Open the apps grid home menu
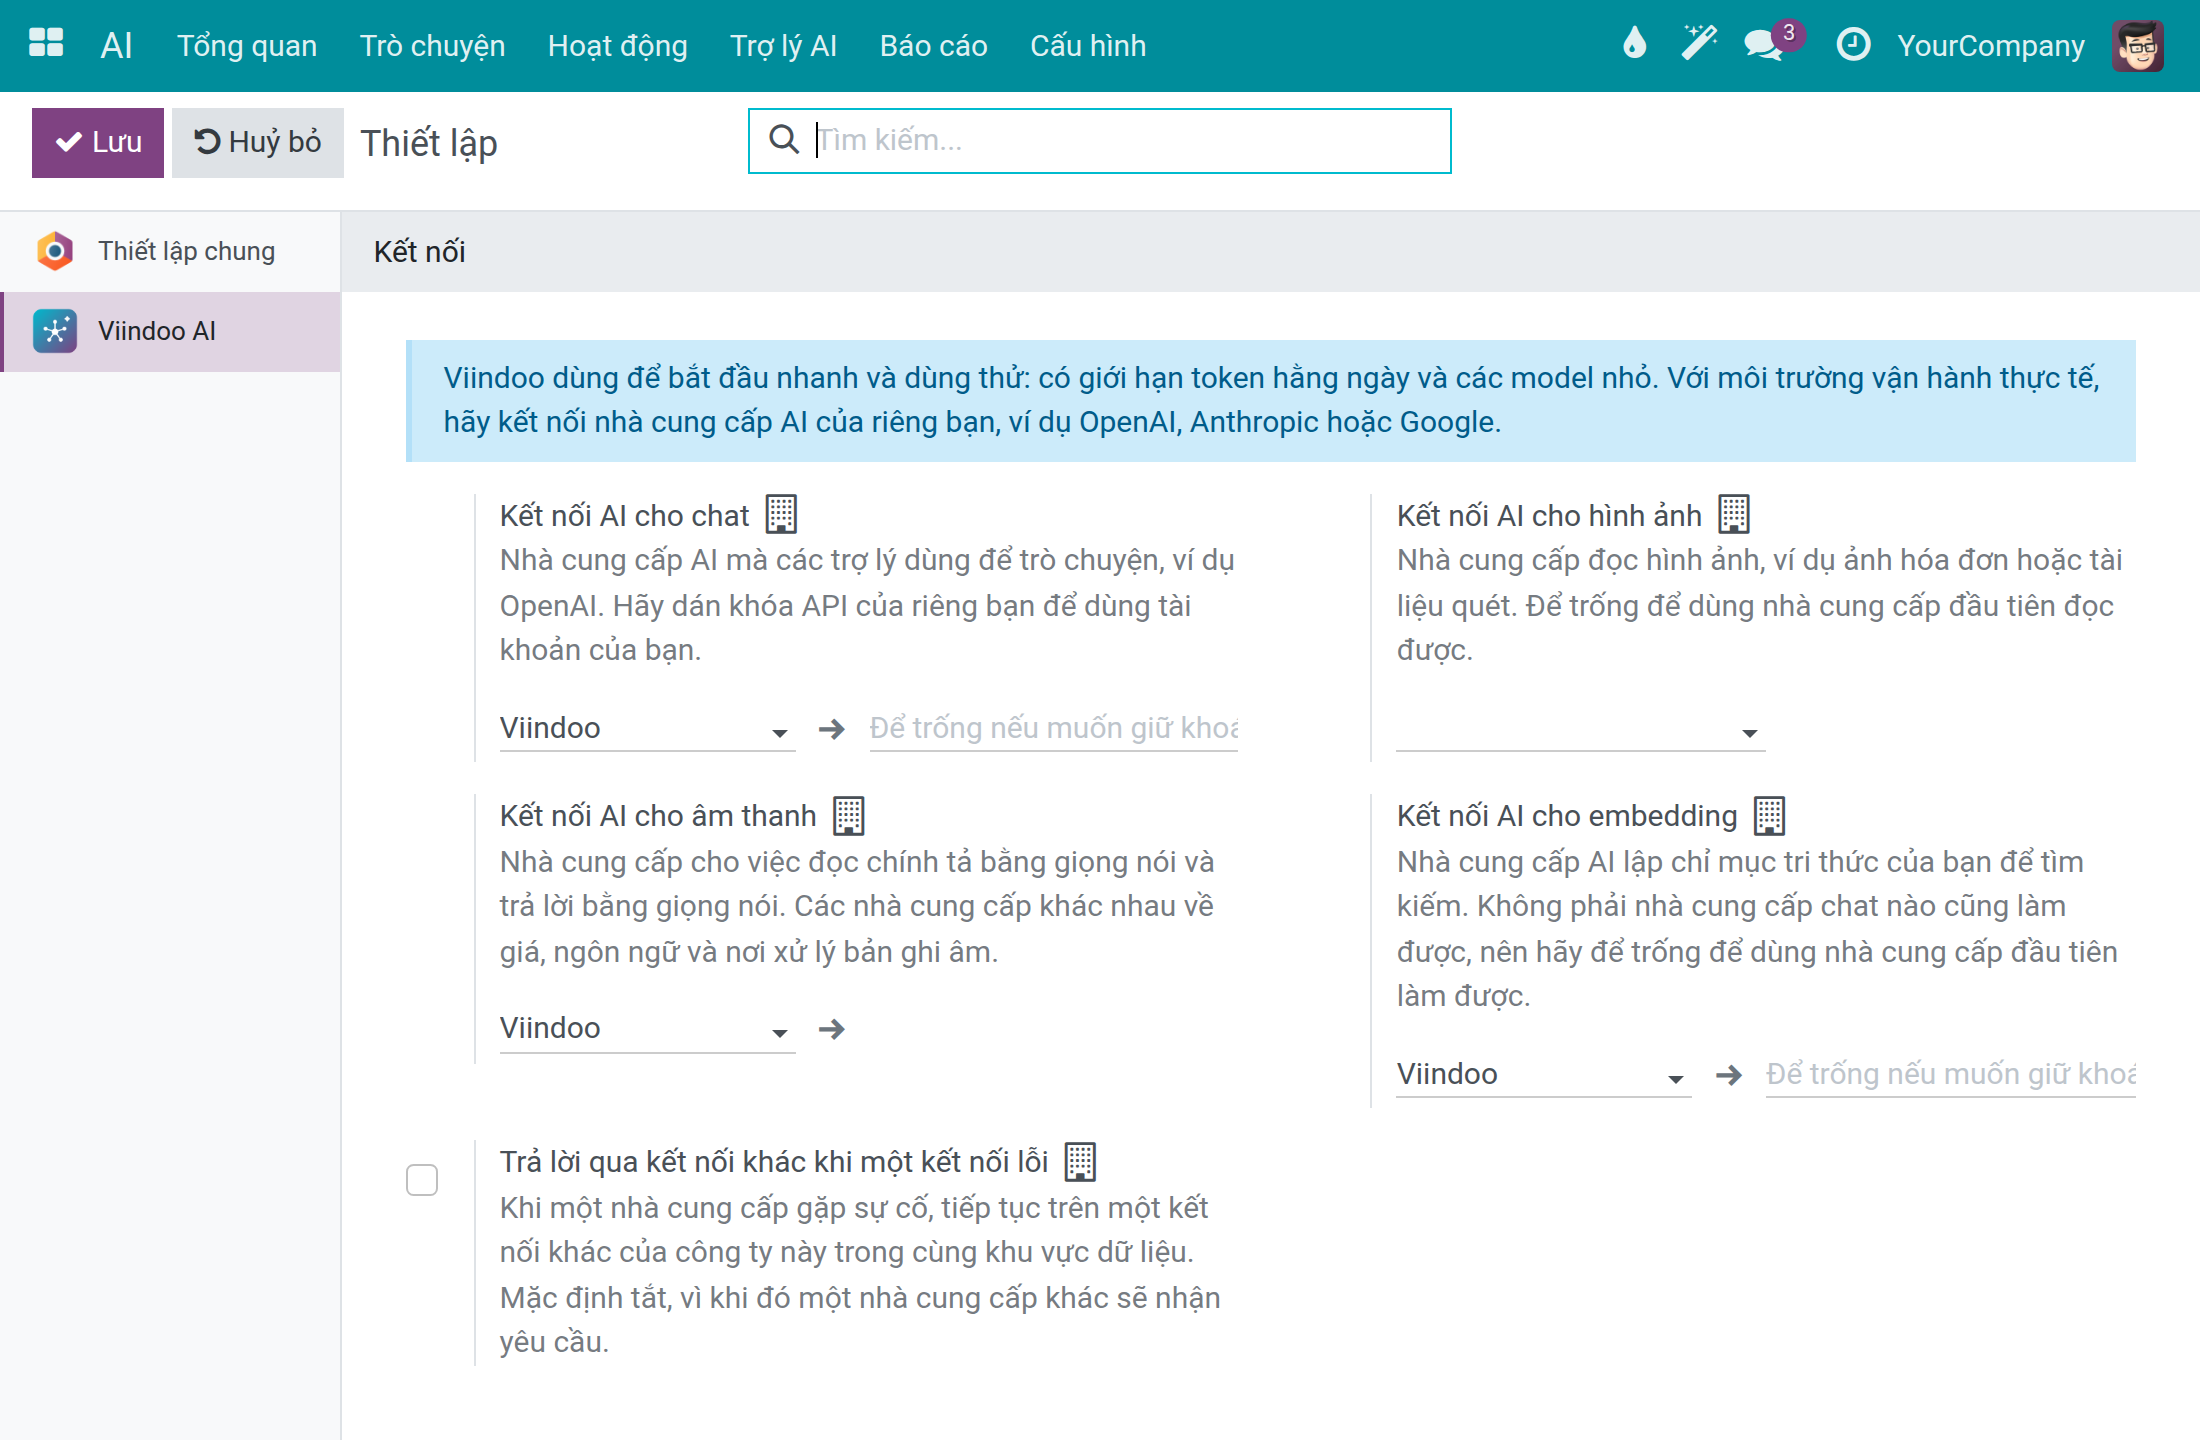This screenshot has height=1440, width=2200. pyautogui.click(x=46, y=44)
